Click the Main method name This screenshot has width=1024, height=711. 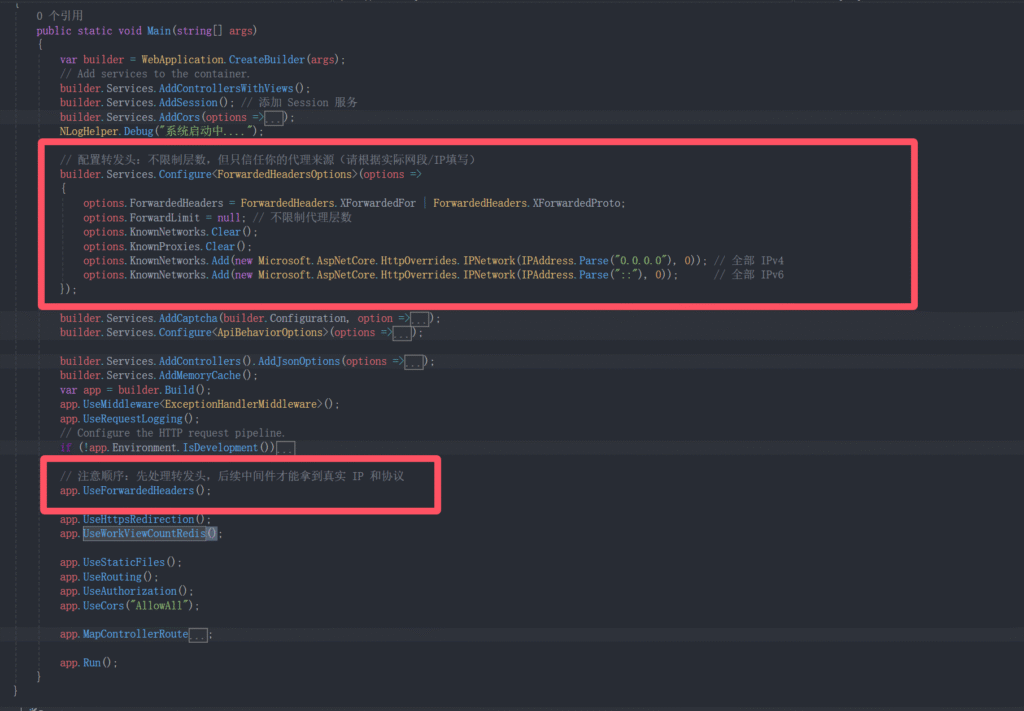(x=159, y=31)
